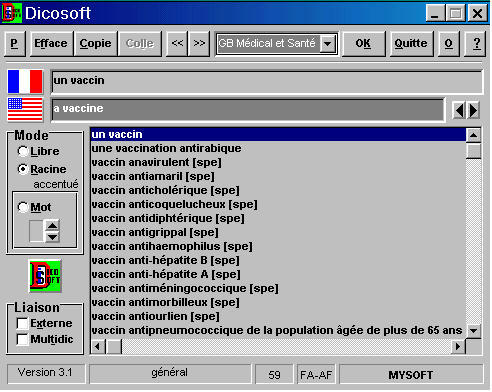Viewport: 492px width, 392px height.
Task: Click the '59' count status field
Action: click(274, 374)
